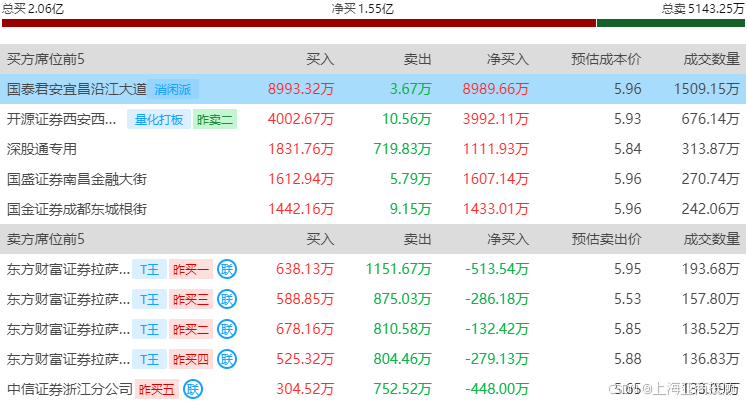Viewport: 747px width, 402px height.
Task: Click the 总卖 5143.25万 label
Action: point(703,8)
